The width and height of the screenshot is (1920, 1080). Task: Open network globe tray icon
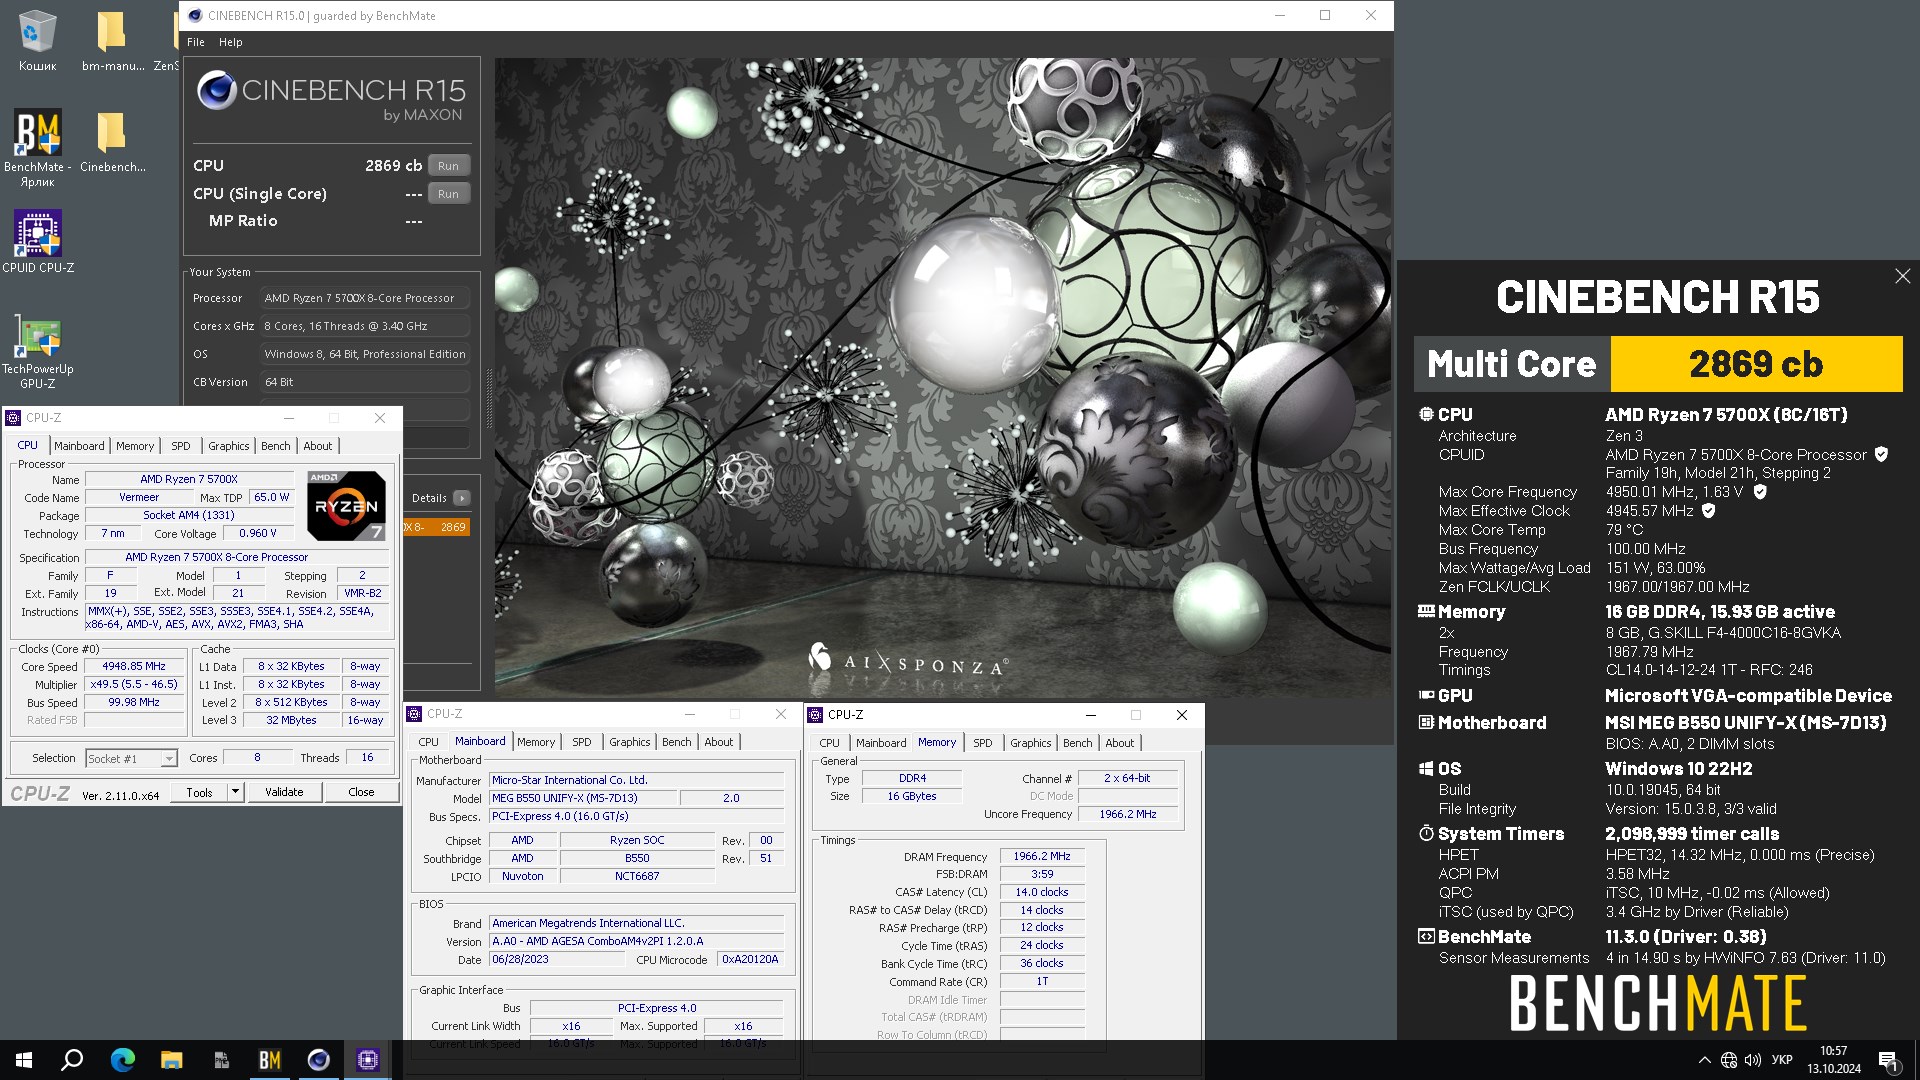[x=1729, y=1060]
